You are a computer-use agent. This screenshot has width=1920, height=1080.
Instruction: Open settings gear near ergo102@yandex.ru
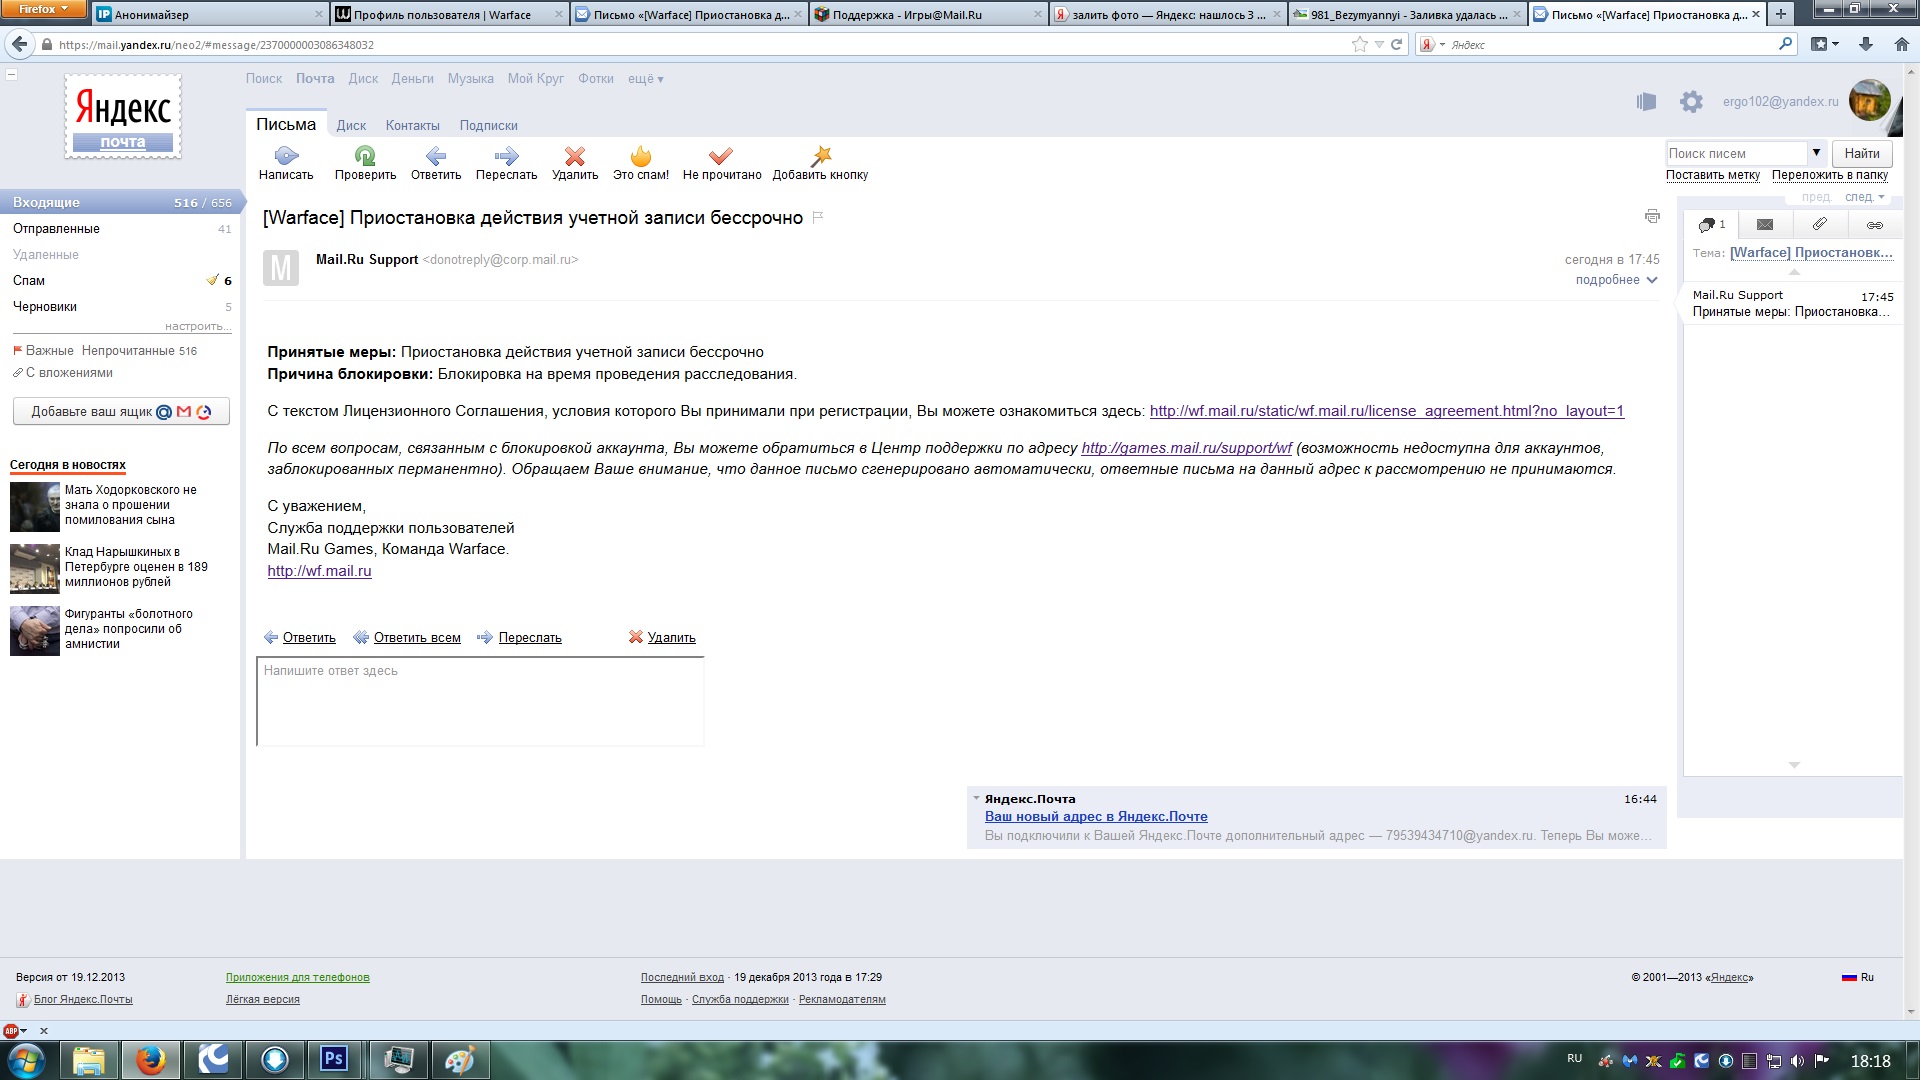1691,101
